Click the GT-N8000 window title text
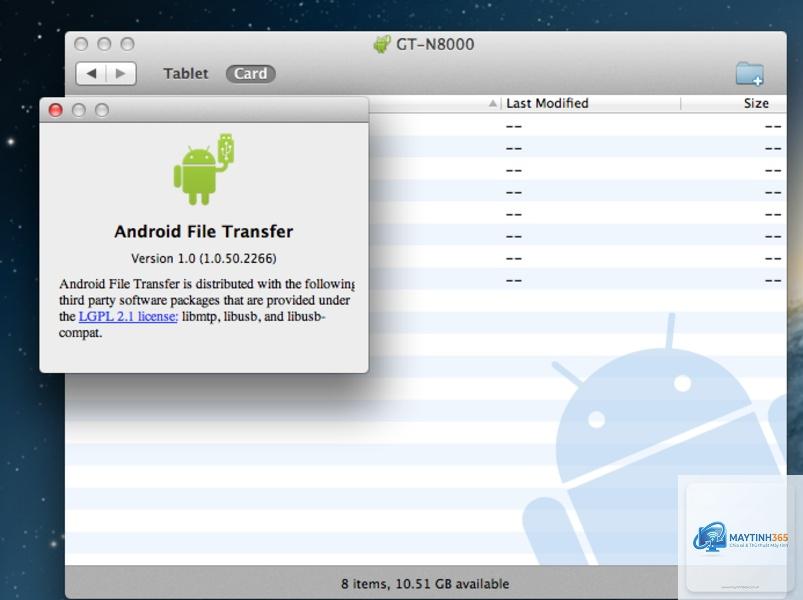The height and width of the screenshot is (600, 803). coord(435,44)
